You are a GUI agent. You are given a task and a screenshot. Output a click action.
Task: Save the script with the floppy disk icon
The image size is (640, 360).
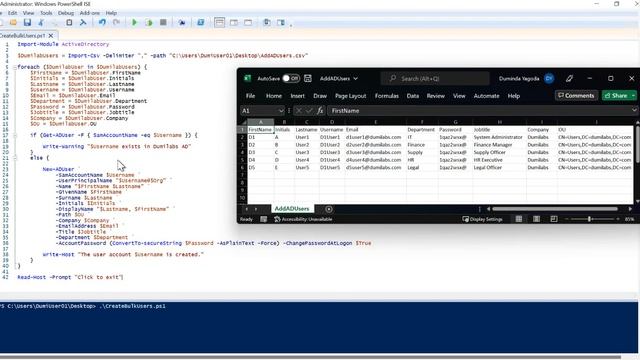pos(27,23)
